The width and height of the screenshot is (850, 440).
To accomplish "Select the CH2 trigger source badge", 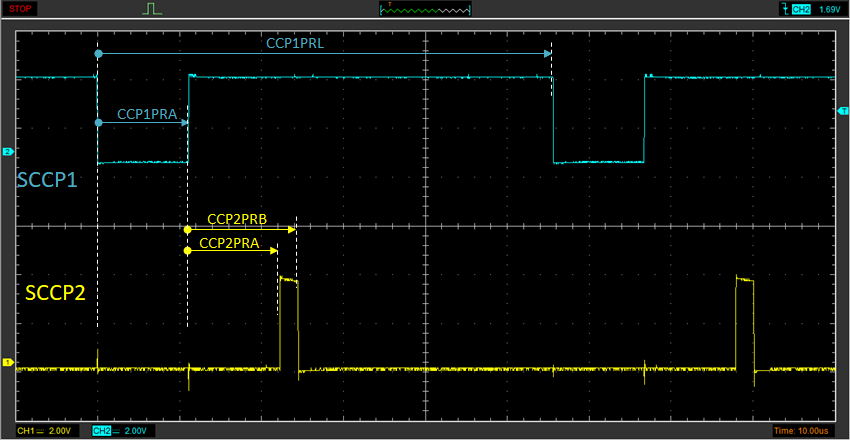I will (801, 9).
